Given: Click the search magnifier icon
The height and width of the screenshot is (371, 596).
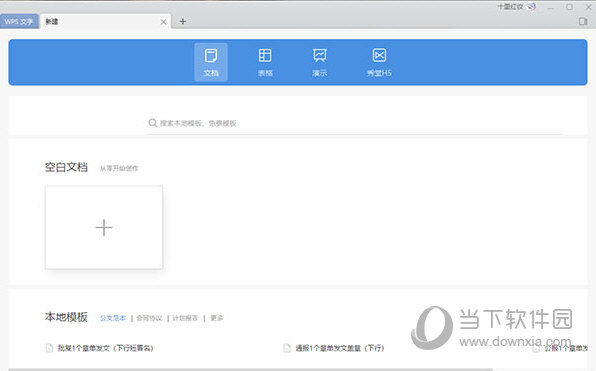Looking at the screenshot, I should [x=152, y=123].
